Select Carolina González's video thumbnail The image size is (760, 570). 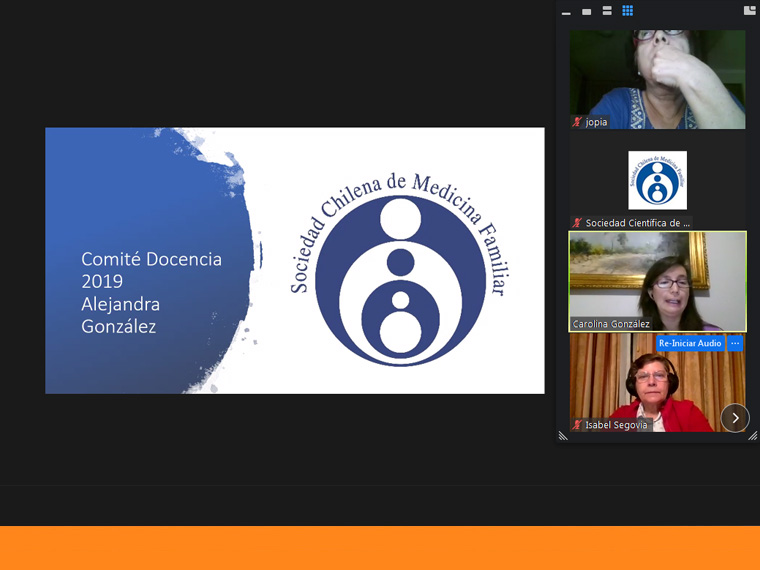[658, 282]
